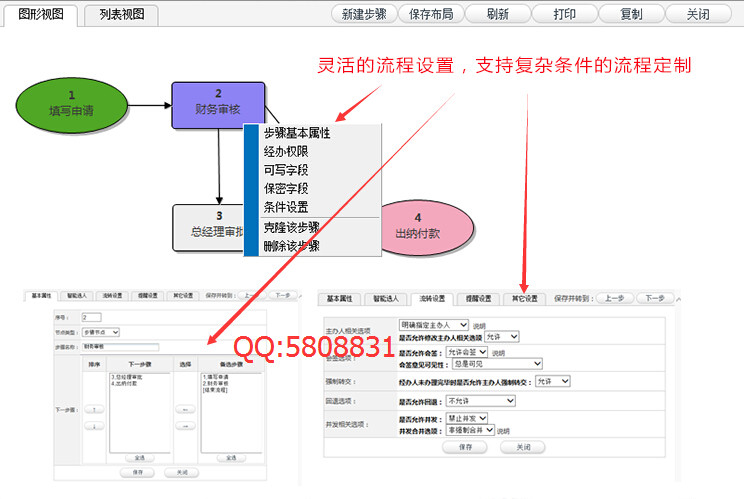Click the top 关闭 button

pos(698,14)
